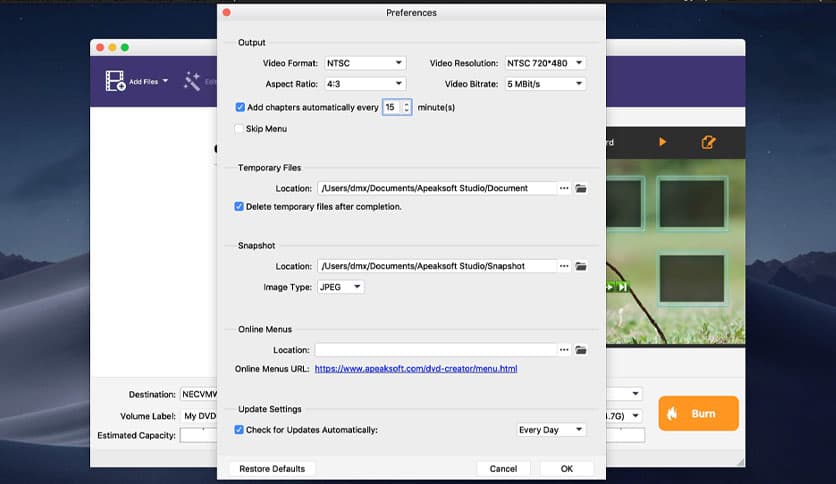Screen dimensions: 836x484
Task: Expand the disc size 4.7G dropdown
Action: coord(635,415)
